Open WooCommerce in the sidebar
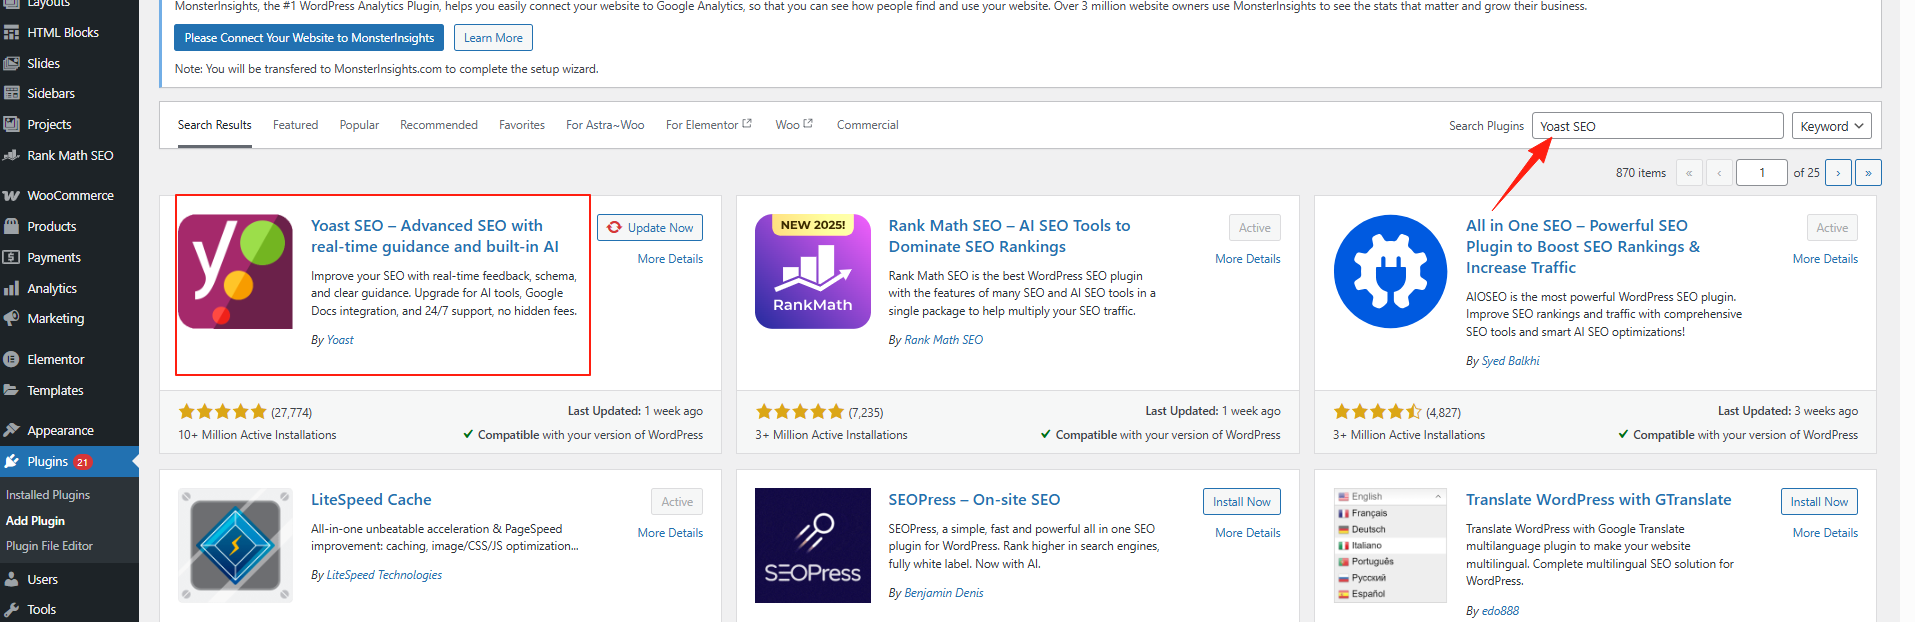The width and height of the screenshot is (1915, 622). coord(70,196)
